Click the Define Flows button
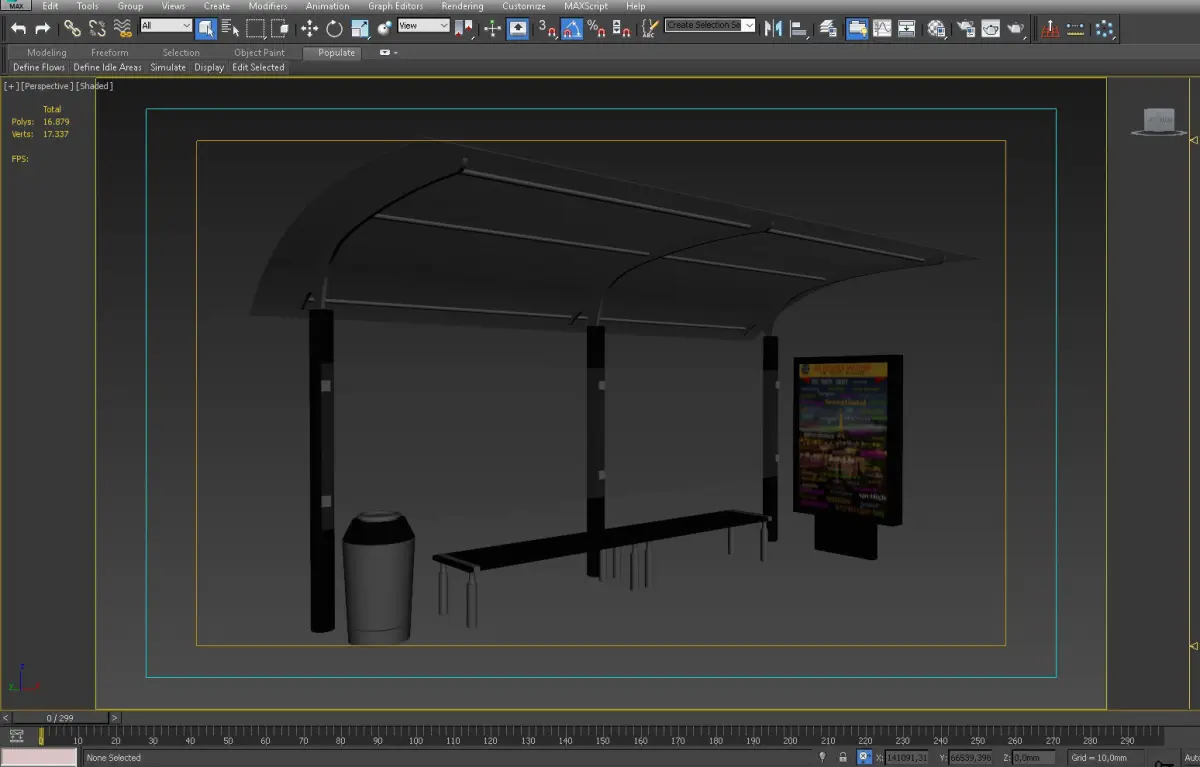 click(x=39, y=68)
